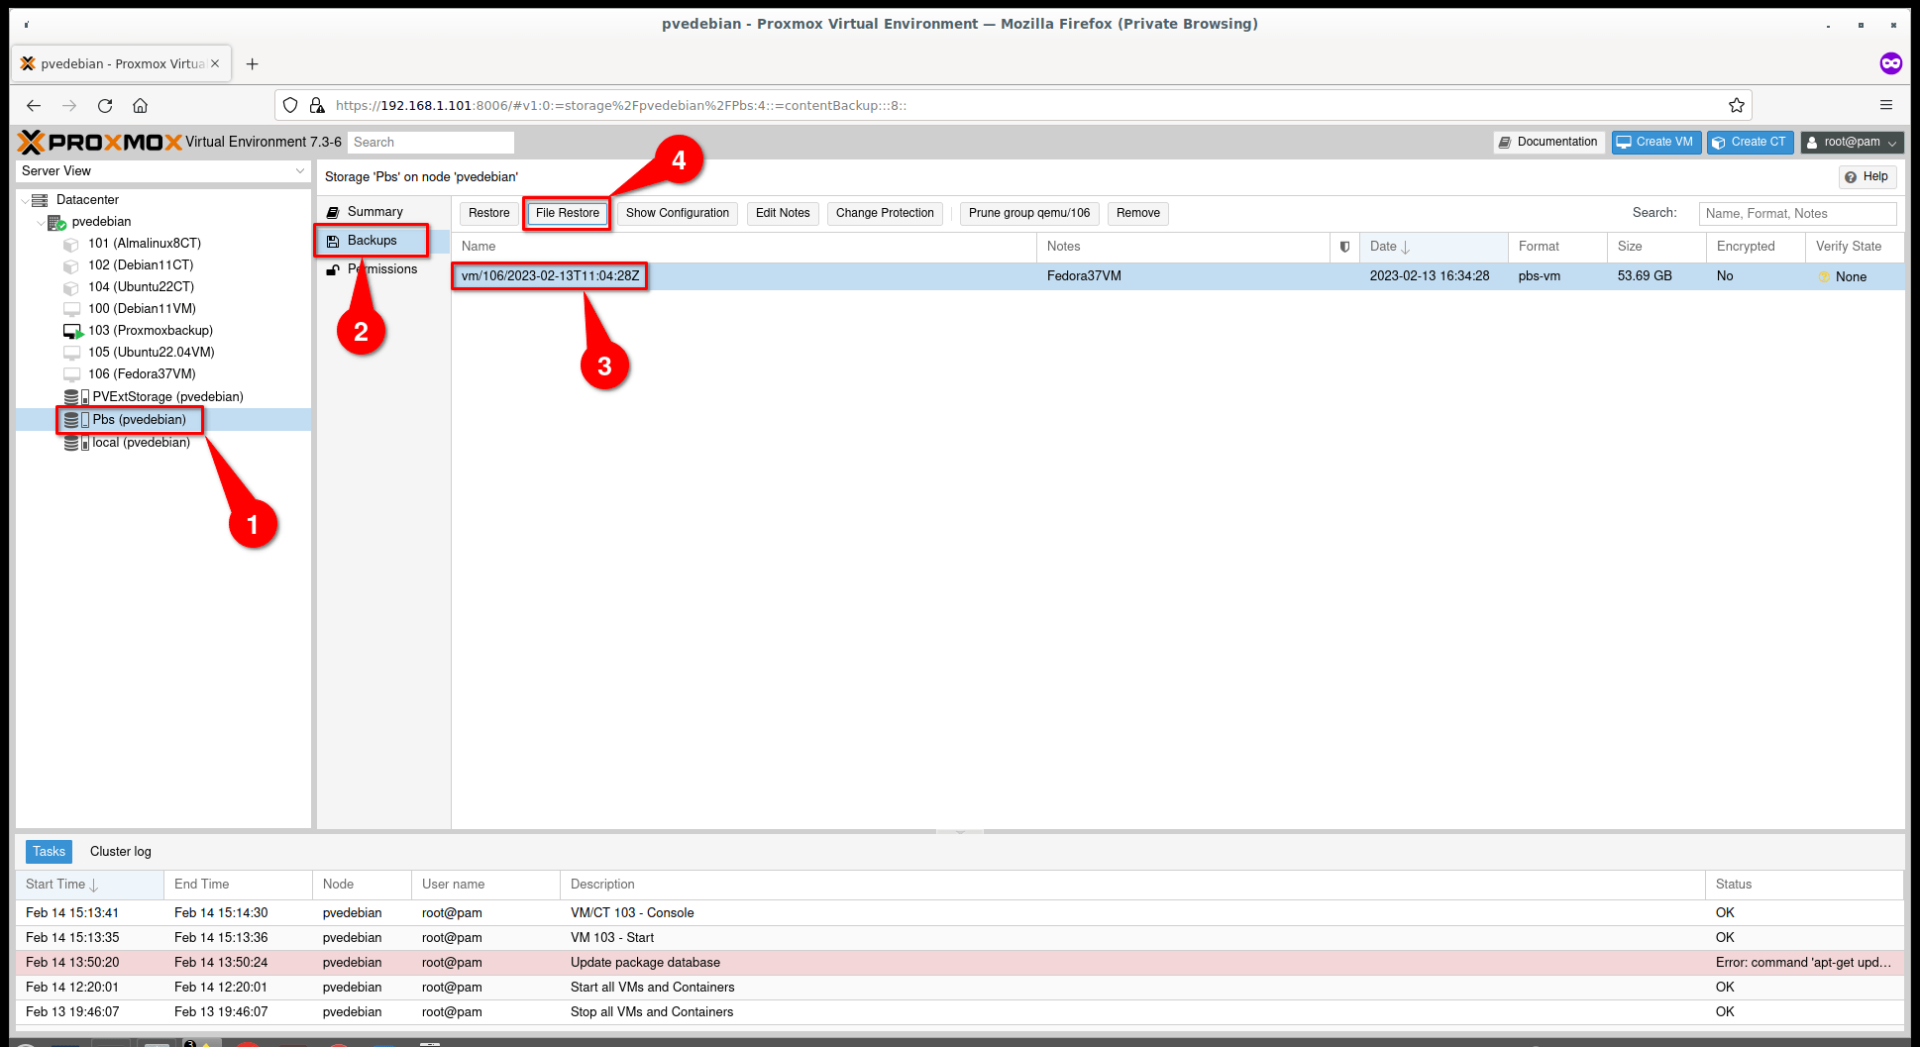Viewport: 1920px width, 1047px height.
Task: Open the Help for storage panel
Action: point(1866,177)
